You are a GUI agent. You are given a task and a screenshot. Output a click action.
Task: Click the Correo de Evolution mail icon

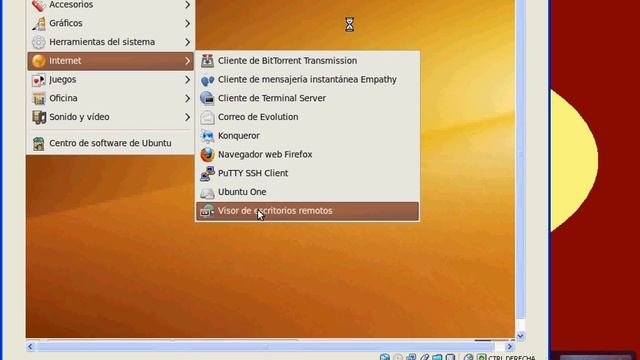tap(207, 117)
